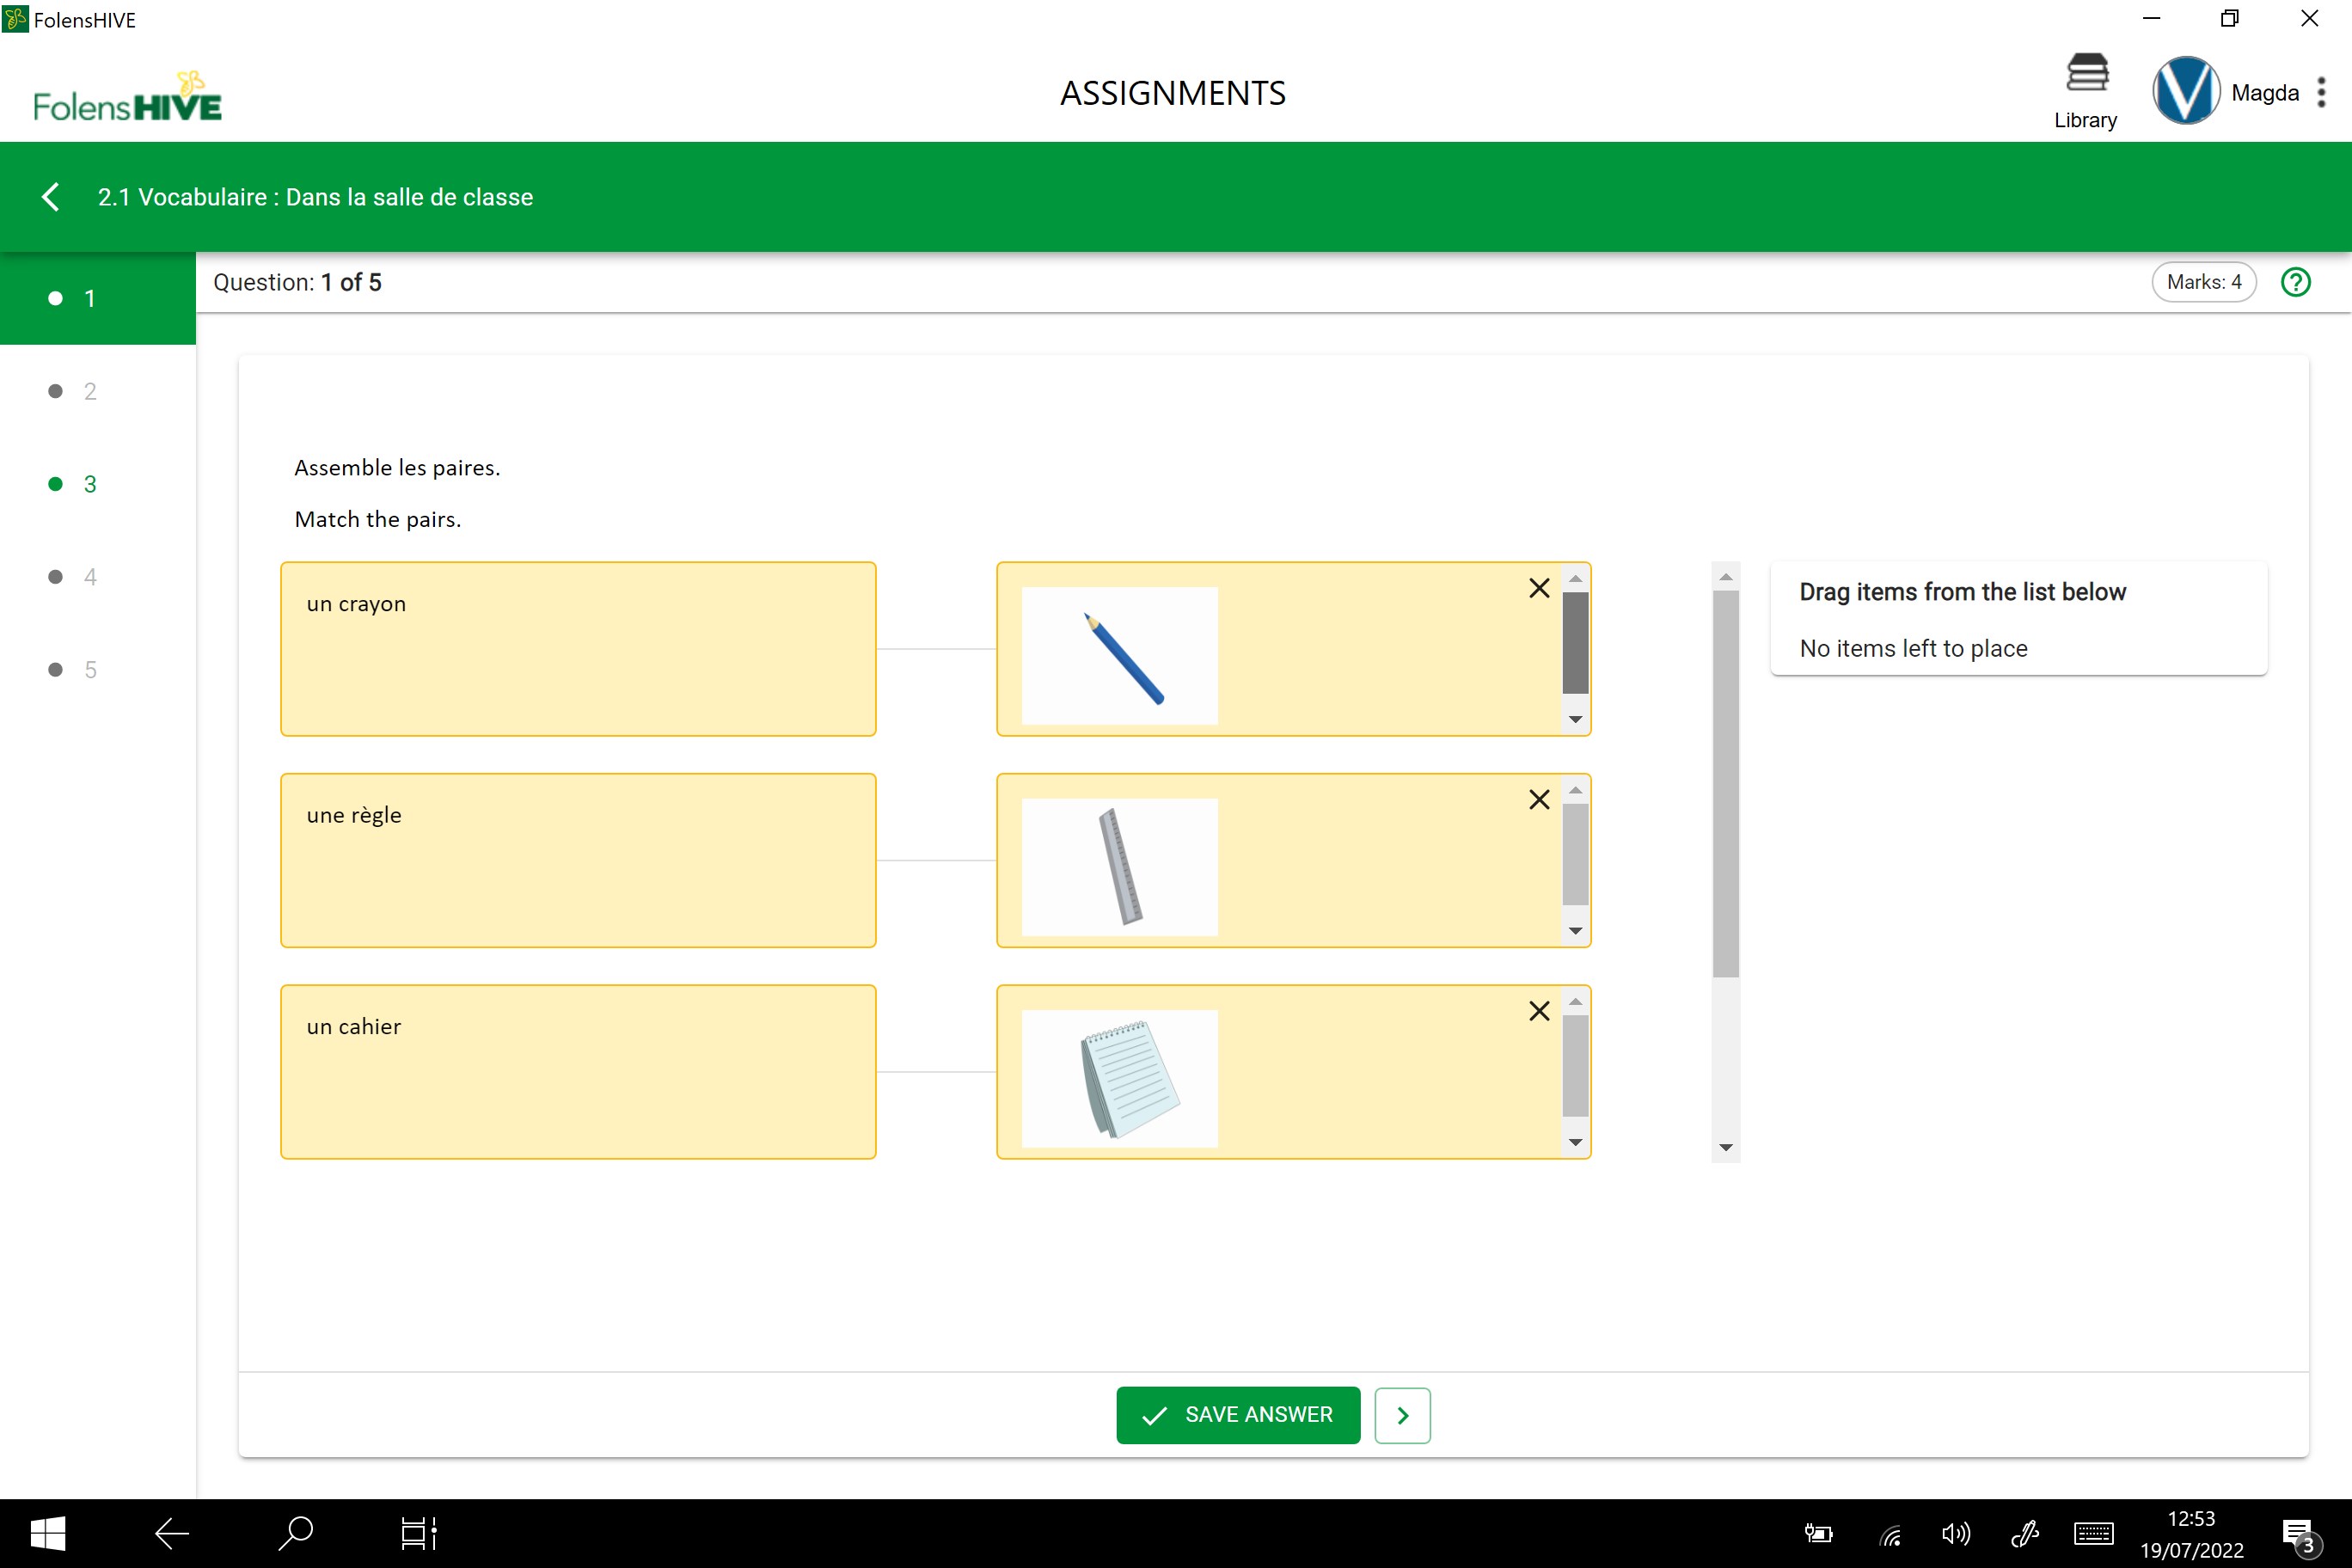Open Windows taskbar search
The width and height of the screenshot is (2352, 1568).
coord(295,1533)
